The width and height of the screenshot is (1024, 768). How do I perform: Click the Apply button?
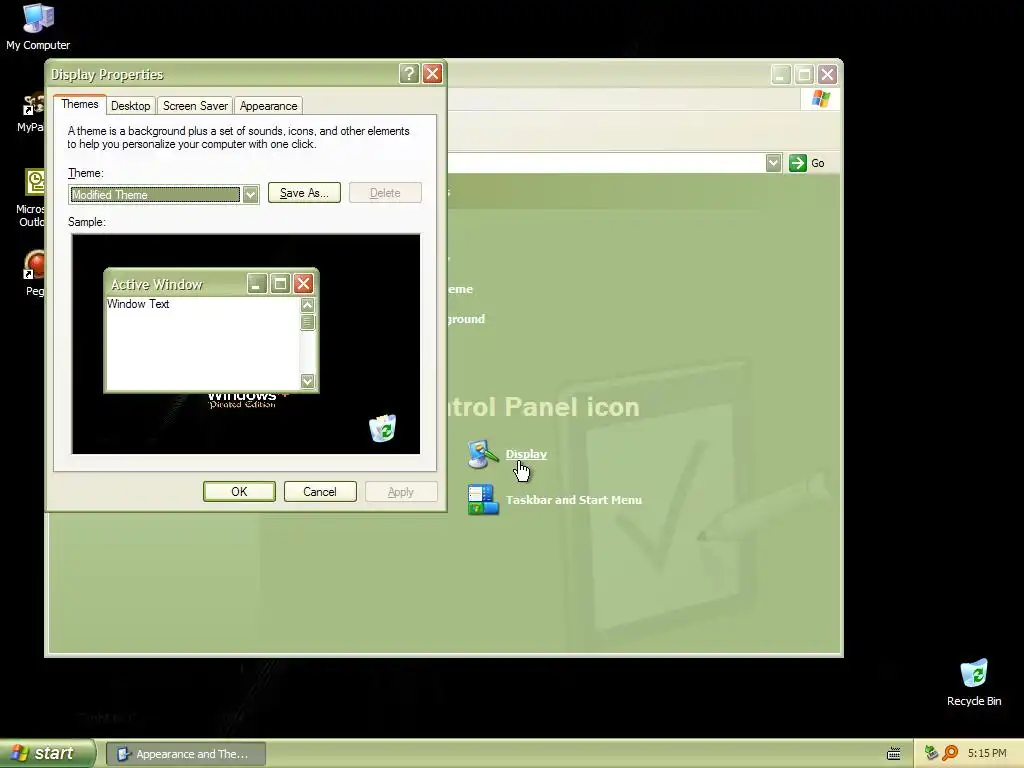tap(401, 492)
